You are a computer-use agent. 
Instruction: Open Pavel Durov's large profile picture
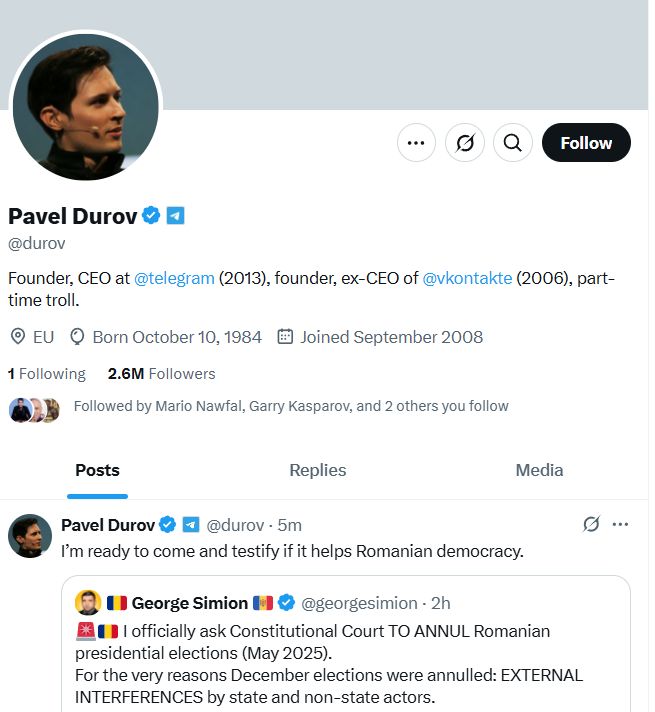[85, 106]
